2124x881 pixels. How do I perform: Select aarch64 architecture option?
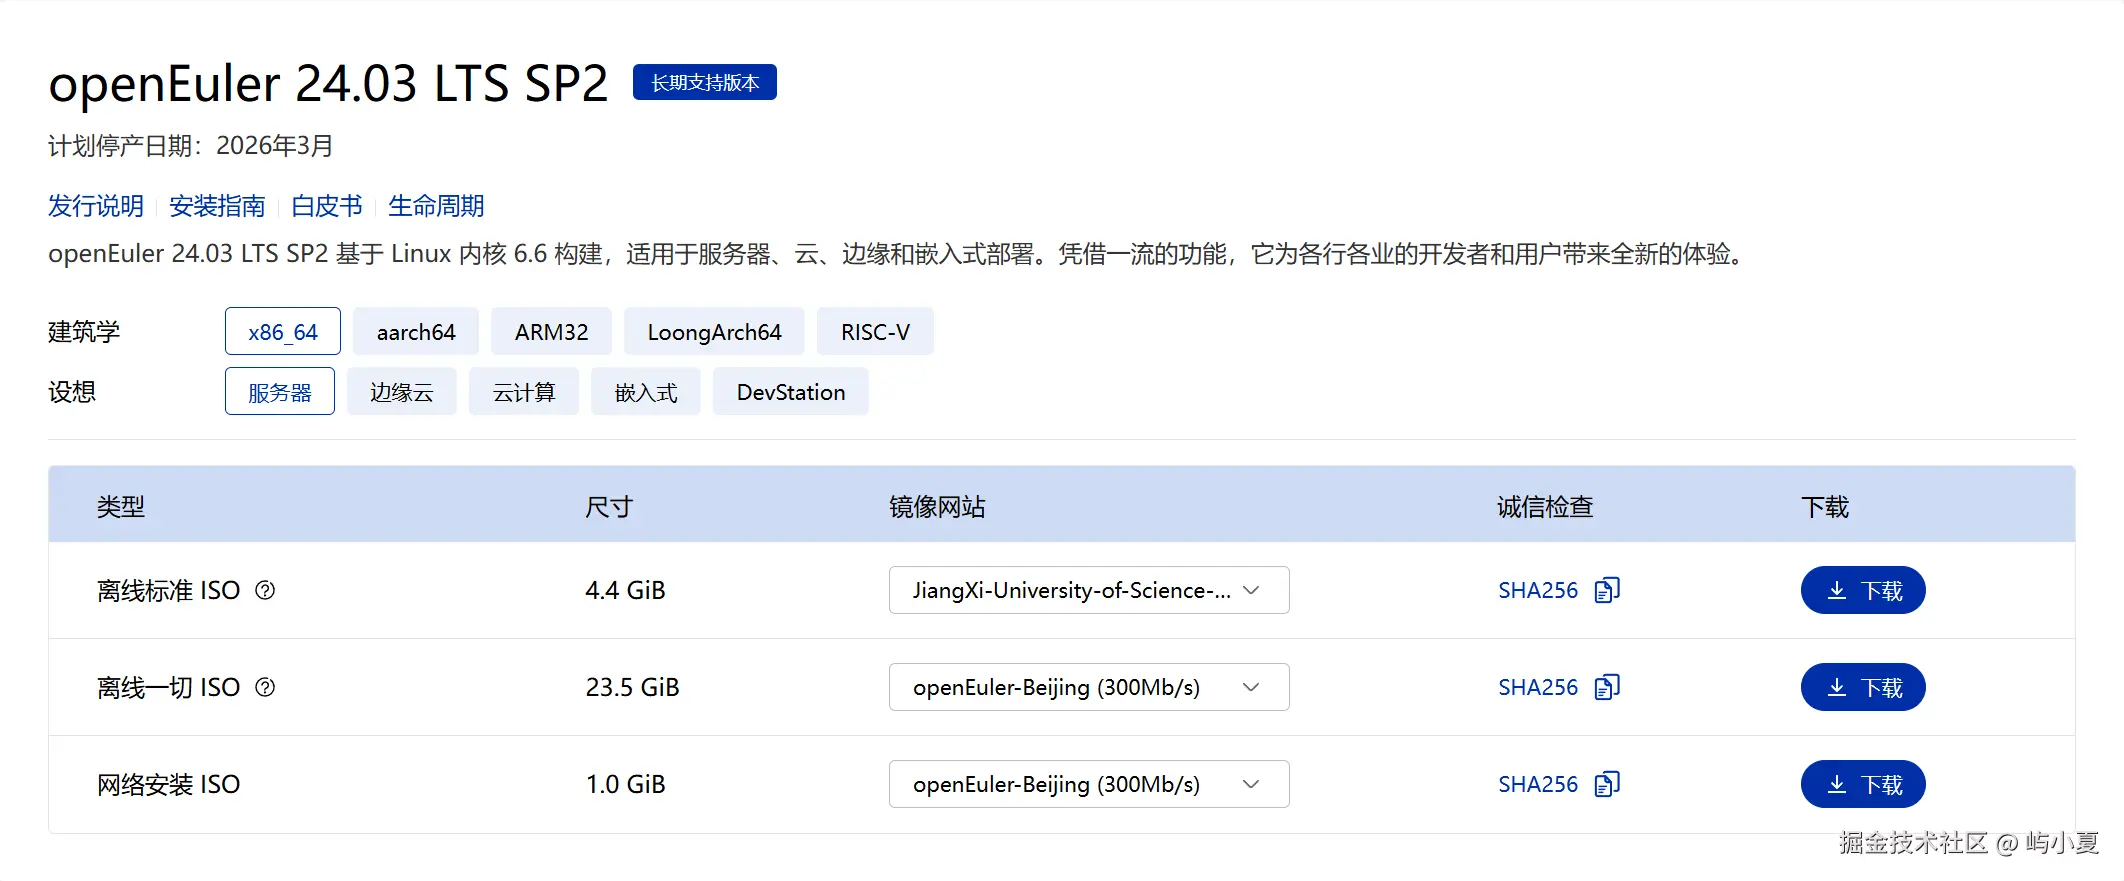click(x=415, y=332)
